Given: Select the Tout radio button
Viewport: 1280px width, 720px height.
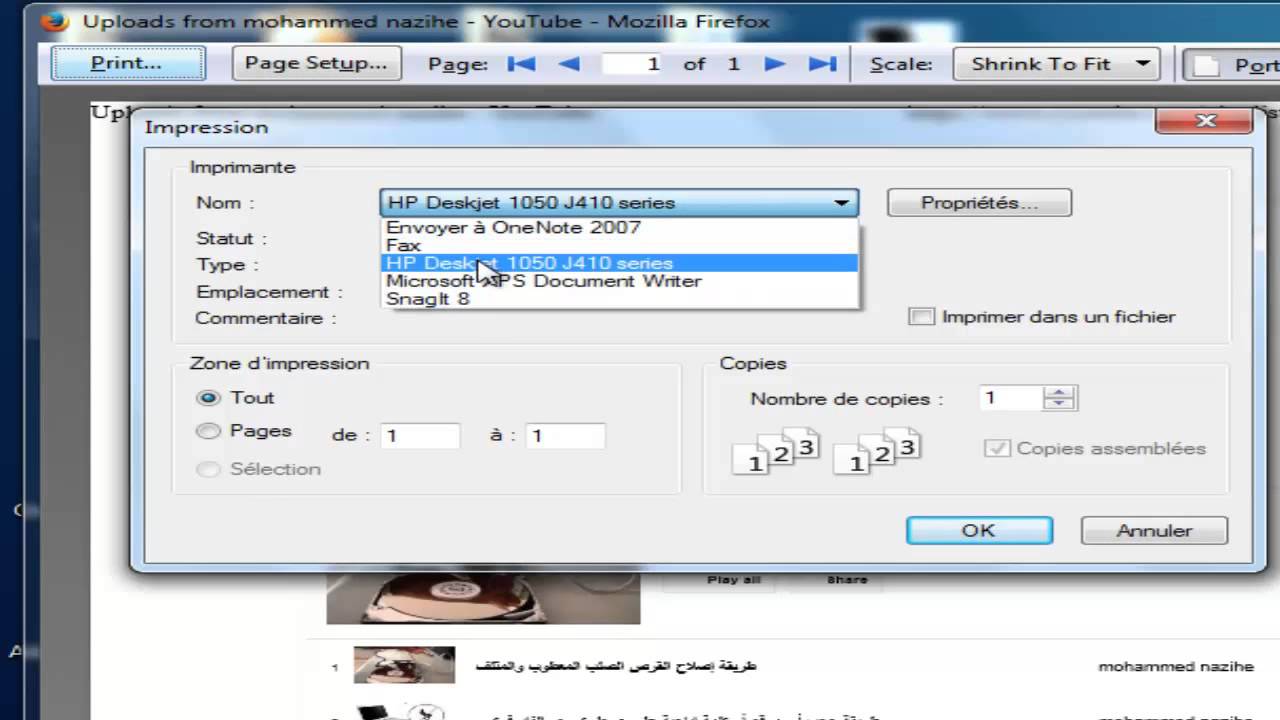Looking at the screenshot, I should click(x=208, y=398).
